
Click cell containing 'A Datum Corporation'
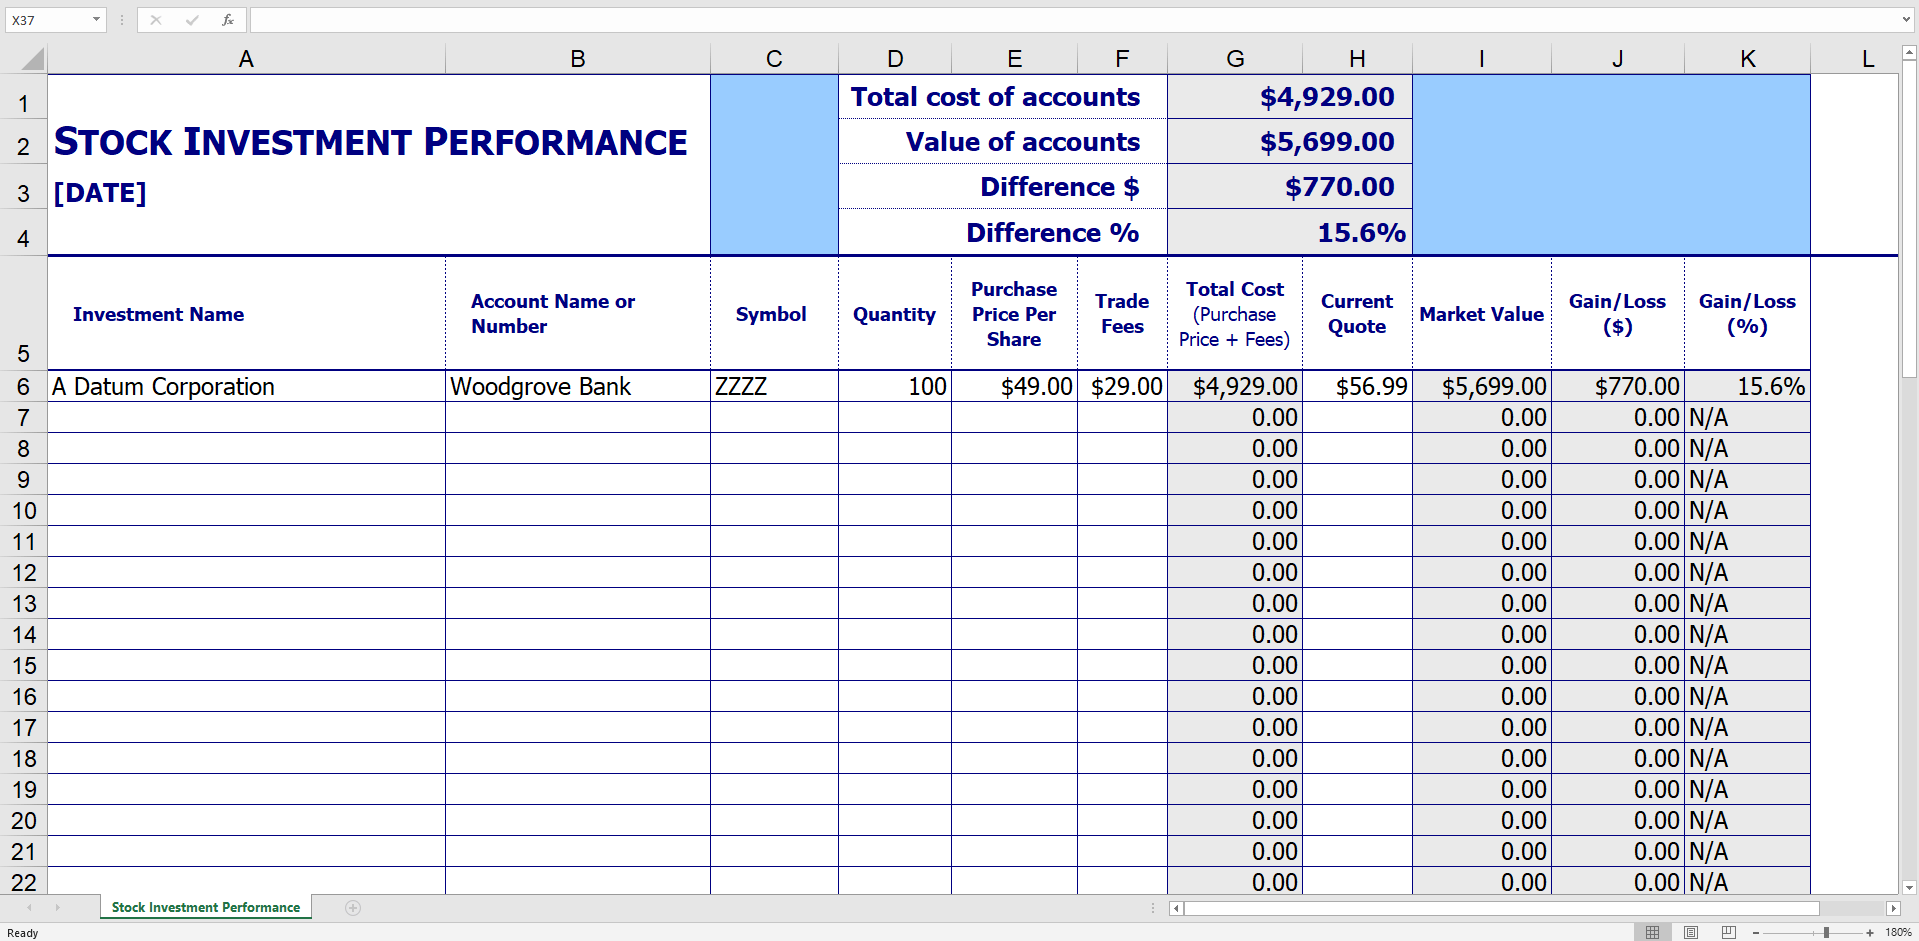[x=246, y=387]
